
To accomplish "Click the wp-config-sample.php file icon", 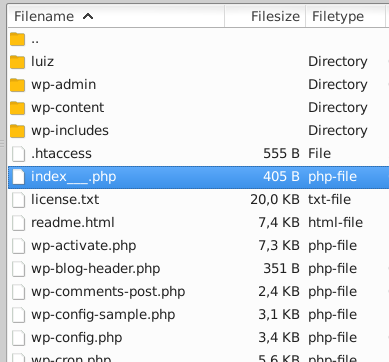I will [x=18, y=315].
